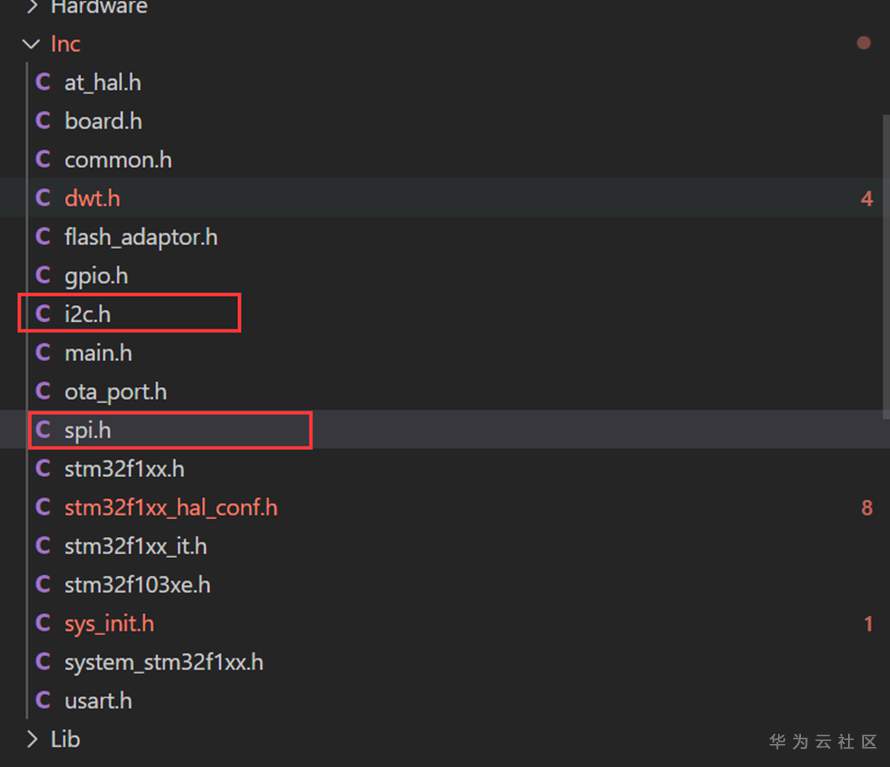Click the C icon next to usart.h

click(x=43, y=701)
